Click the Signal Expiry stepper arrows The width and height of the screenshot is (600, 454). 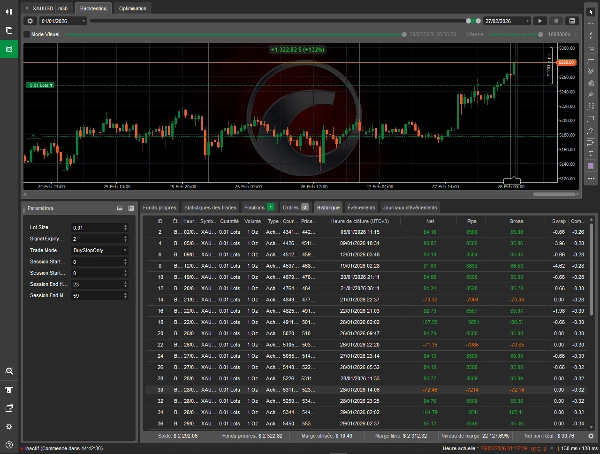(125, 239)
